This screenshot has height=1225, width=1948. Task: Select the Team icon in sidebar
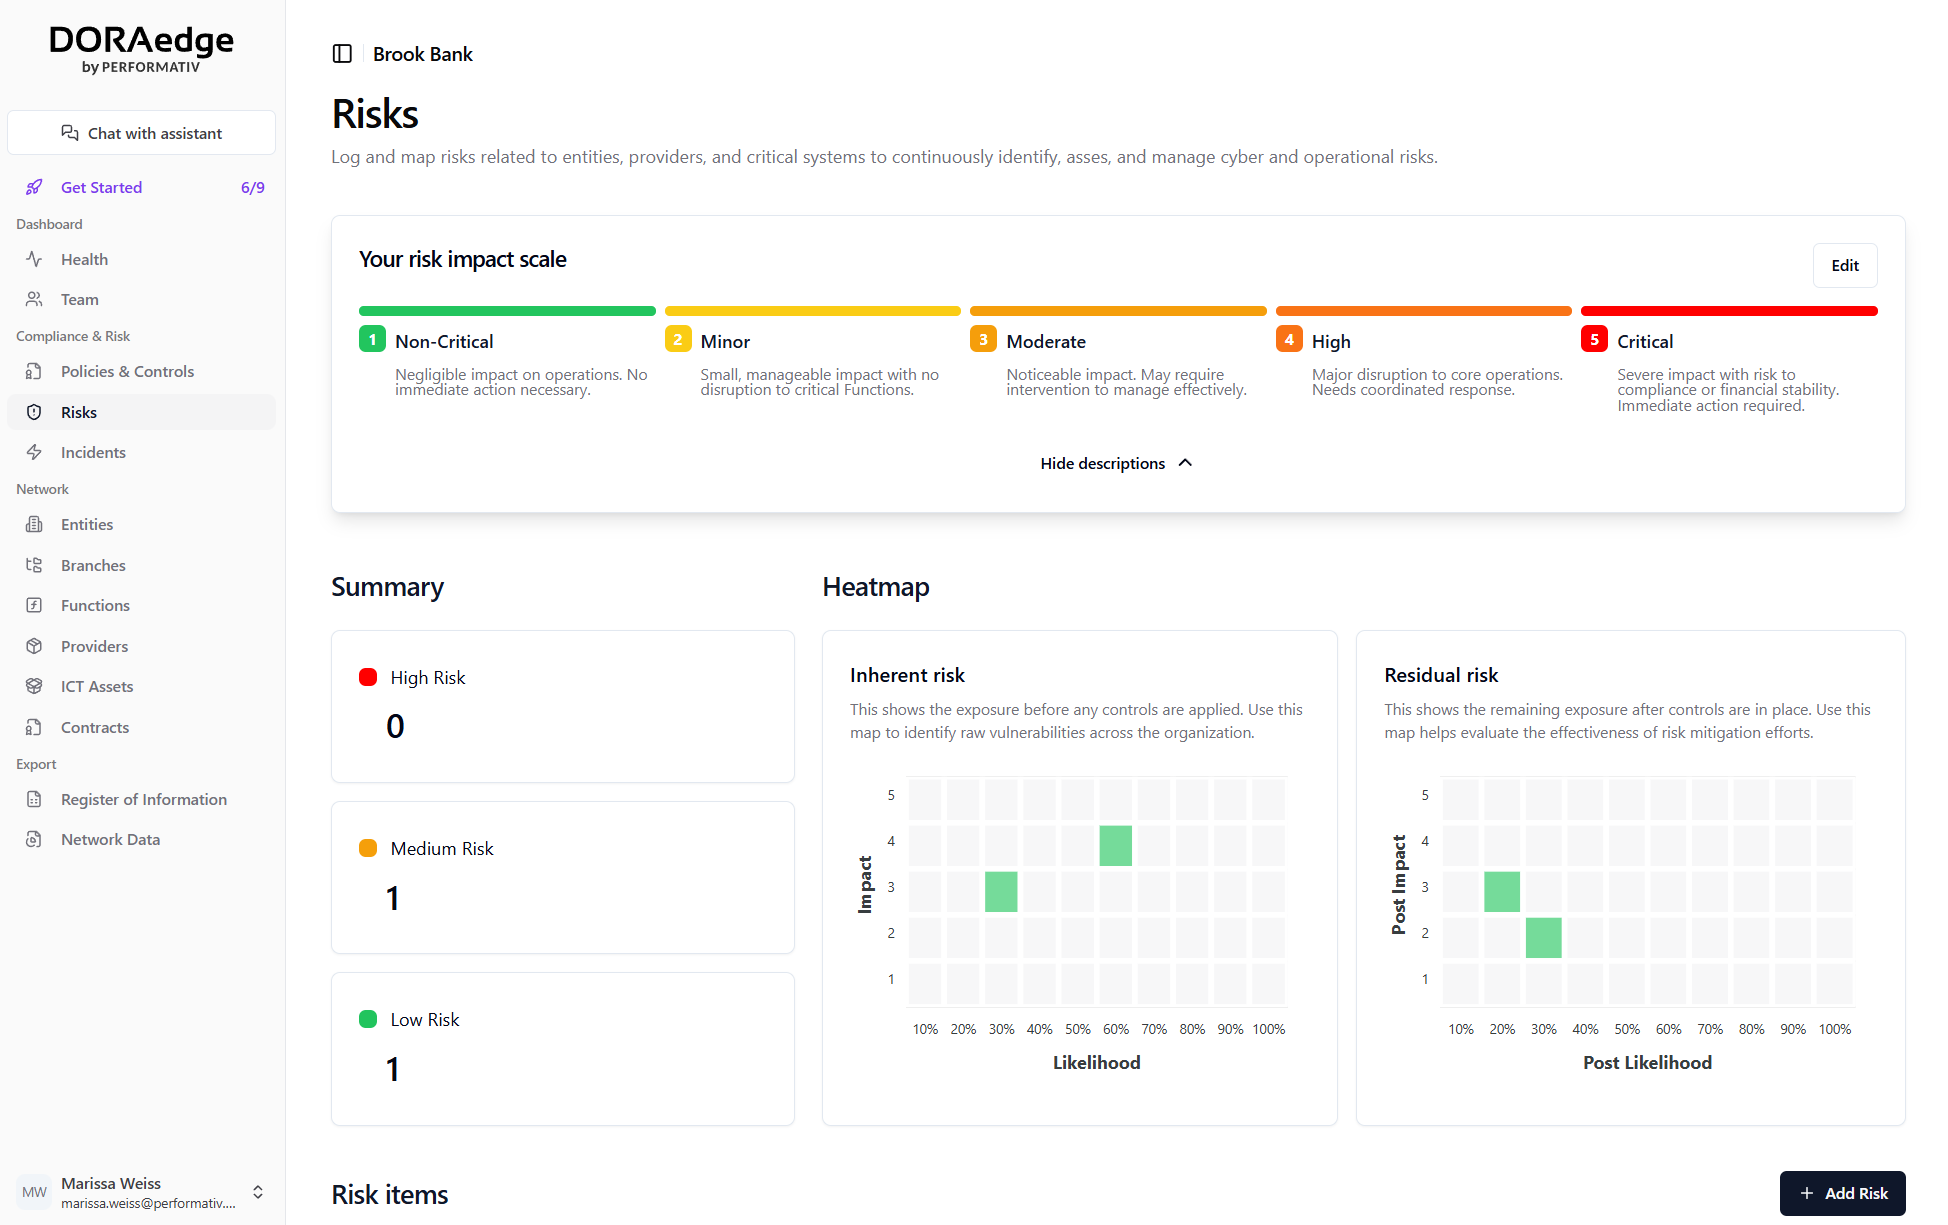(x=35, y=299)
